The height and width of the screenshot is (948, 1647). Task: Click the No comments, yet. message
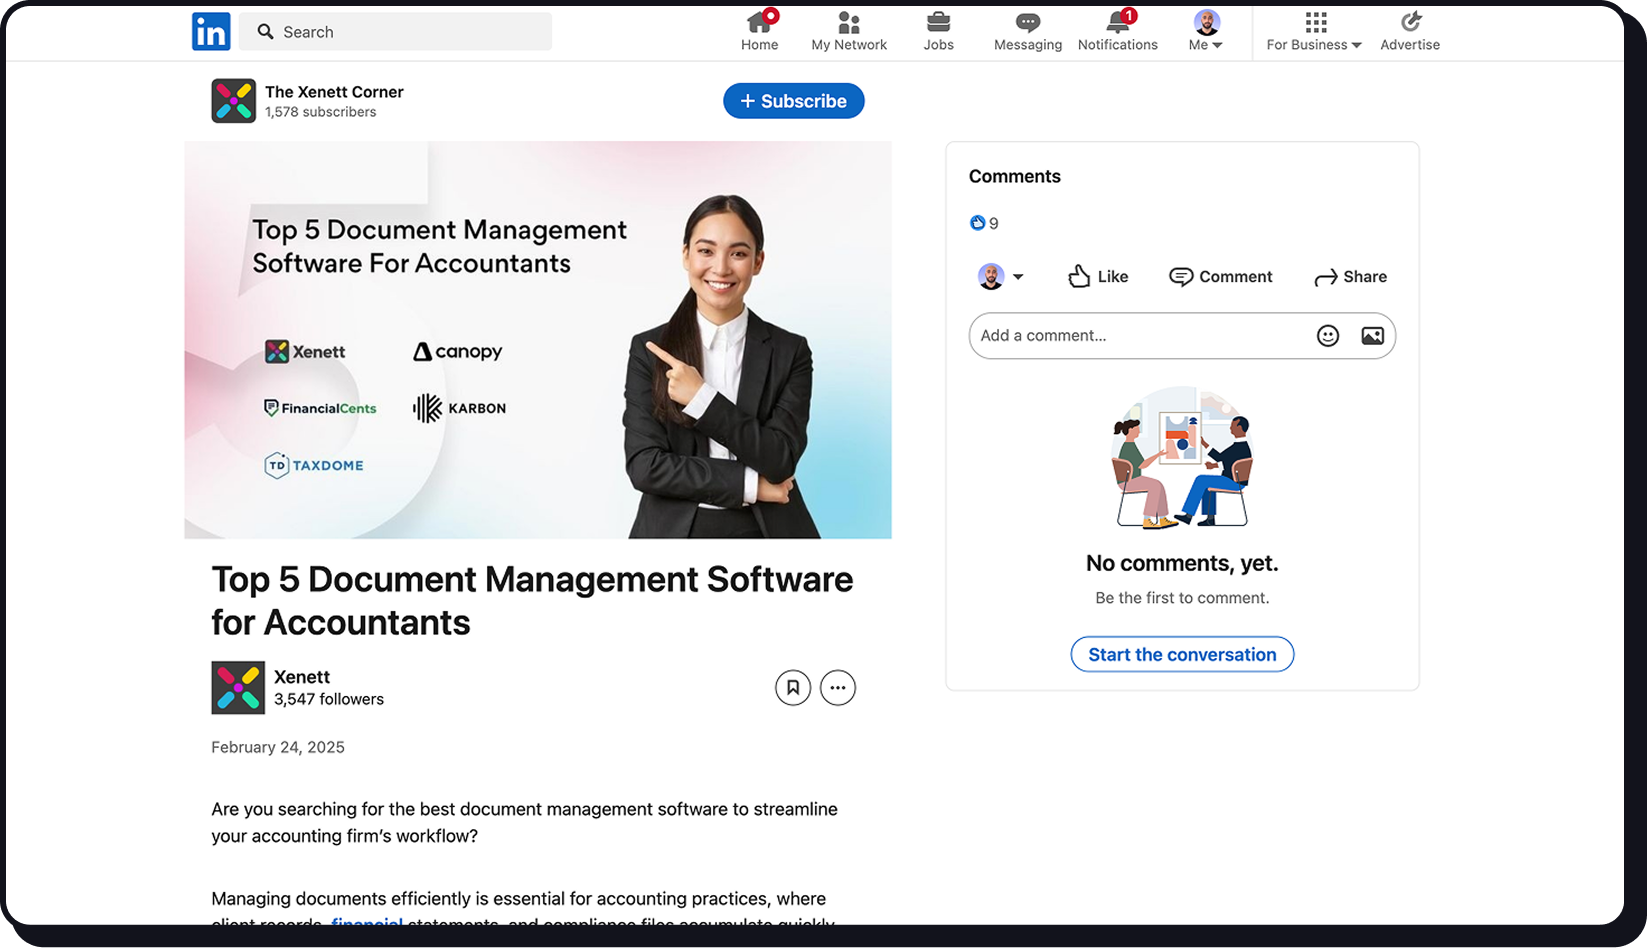pyautogui.click(x=1182, y=563)
